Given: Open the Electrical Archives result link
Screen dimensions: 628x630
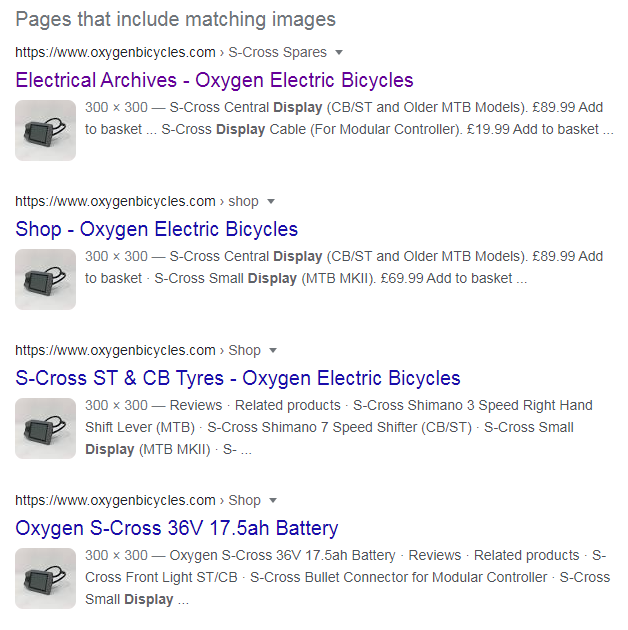Looking at the screenshot, I should pyautogui.click(x=214, y=80).
